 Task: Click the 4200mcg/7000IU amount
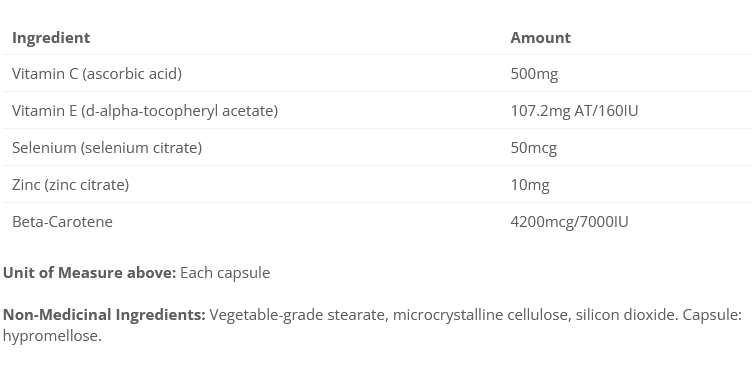click(x=569, y=221)
